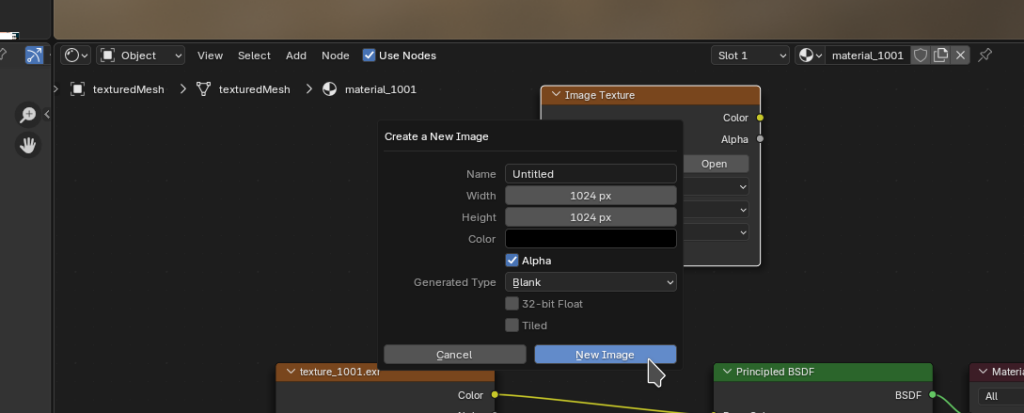Open first Image Texture node dropdown

click(716, 187)
